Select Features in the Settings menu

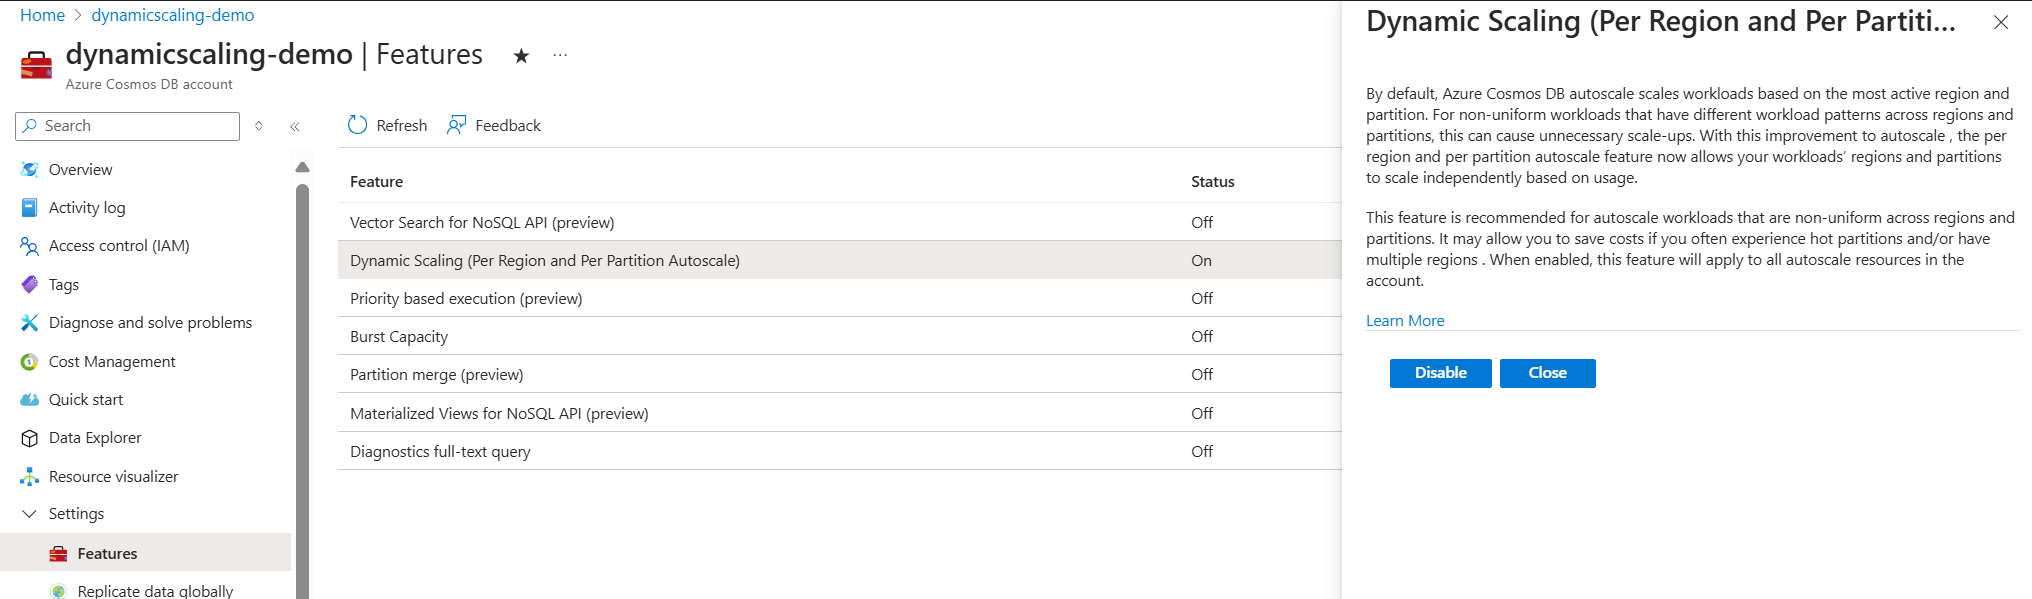(107, 554)
